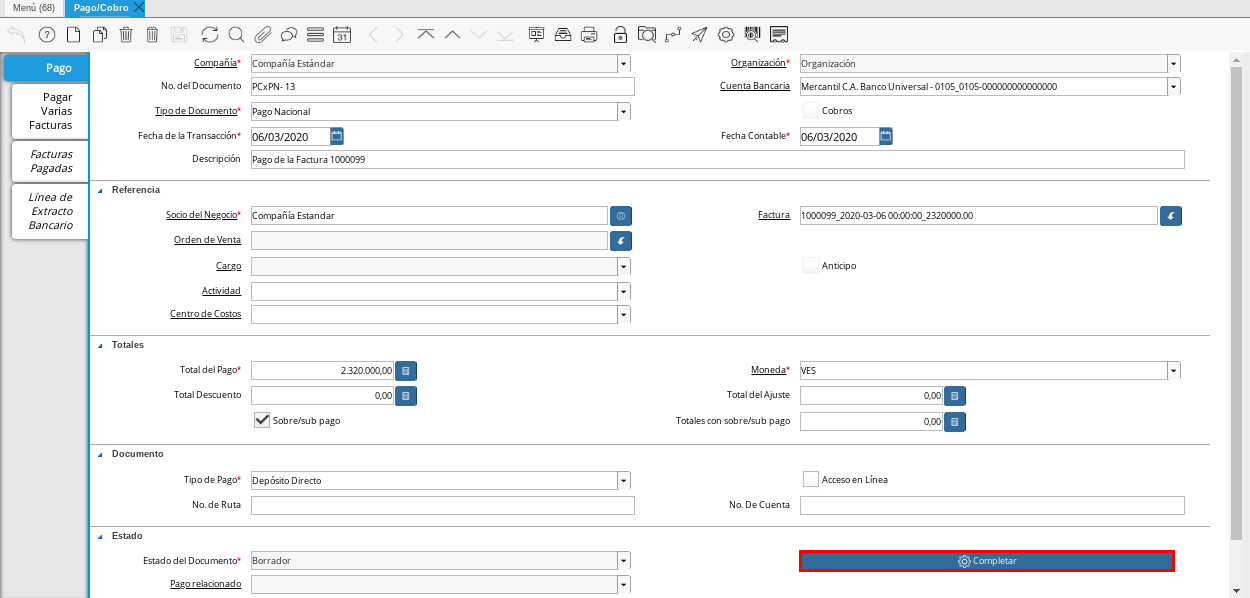This screenshot has width=1250, height=598.
Task: Enable the Cobros checkbox
Action: pos(811,110)
